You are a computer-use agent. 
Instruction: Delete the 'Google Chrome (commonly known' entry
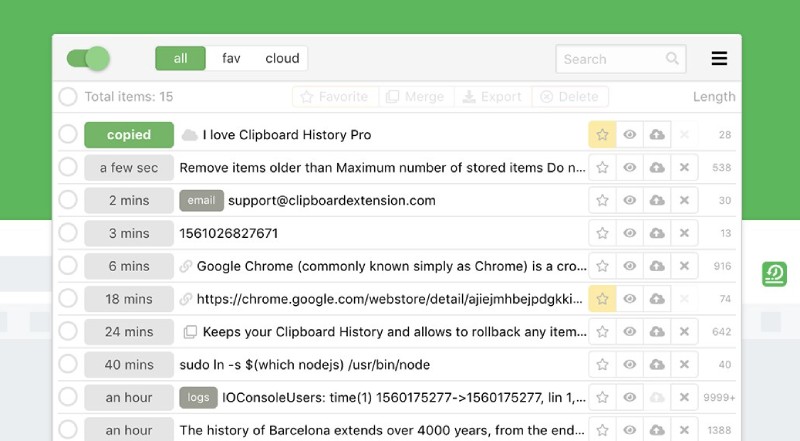click(x=684, y=266)
